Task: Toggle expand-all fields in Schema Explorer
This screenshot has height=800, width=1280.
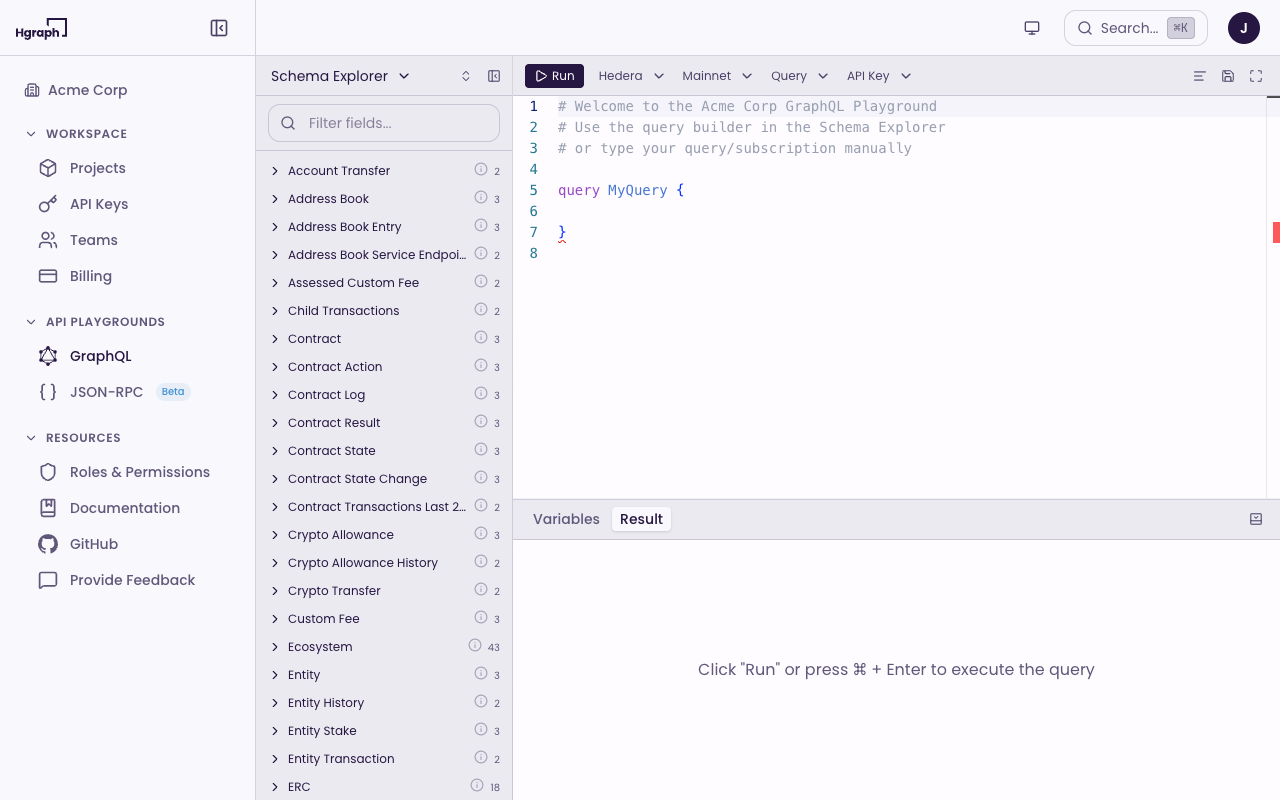Action: point(465,75)
